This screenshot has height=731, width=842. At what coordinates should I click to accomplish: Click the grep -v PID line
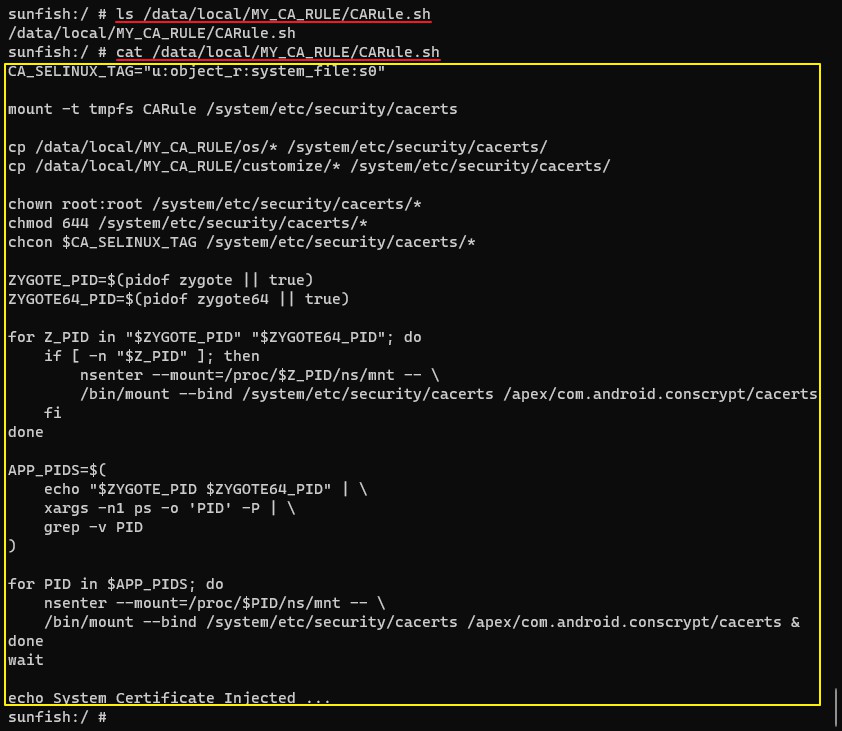(93, 527)
